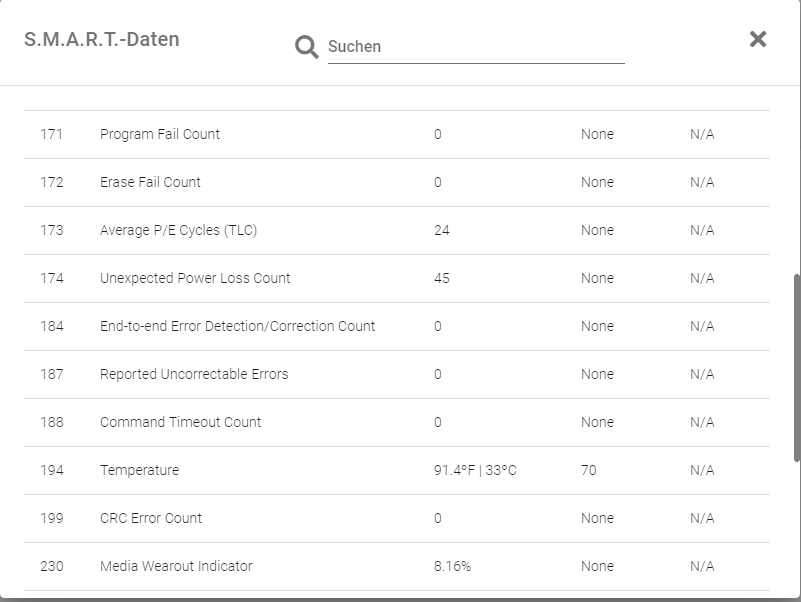801x602 pixels.
Task: Click the S.M.A.R.T.-Daten dialog title
Action: pos(101,40)
